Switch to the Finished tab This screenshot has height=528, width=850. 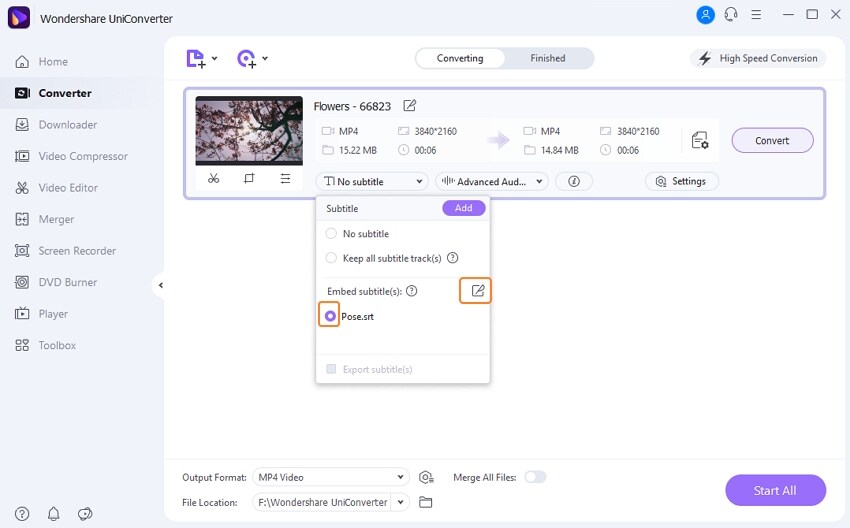coord(548,58)
